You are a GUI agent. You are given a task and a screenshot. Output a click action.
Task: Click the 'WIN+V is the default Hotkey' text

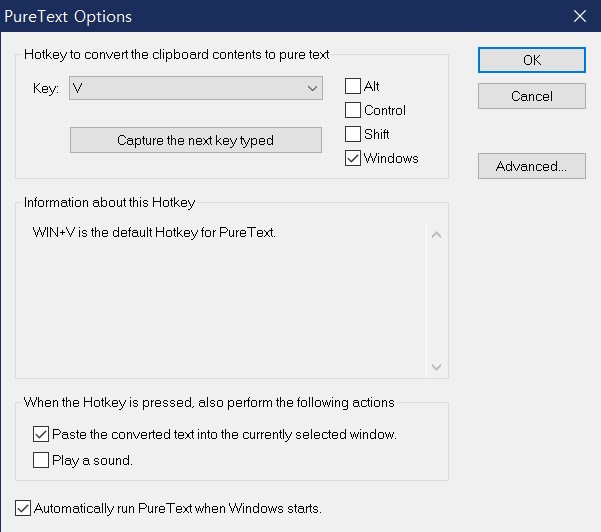pyautogui.click(x=154, y=233)
